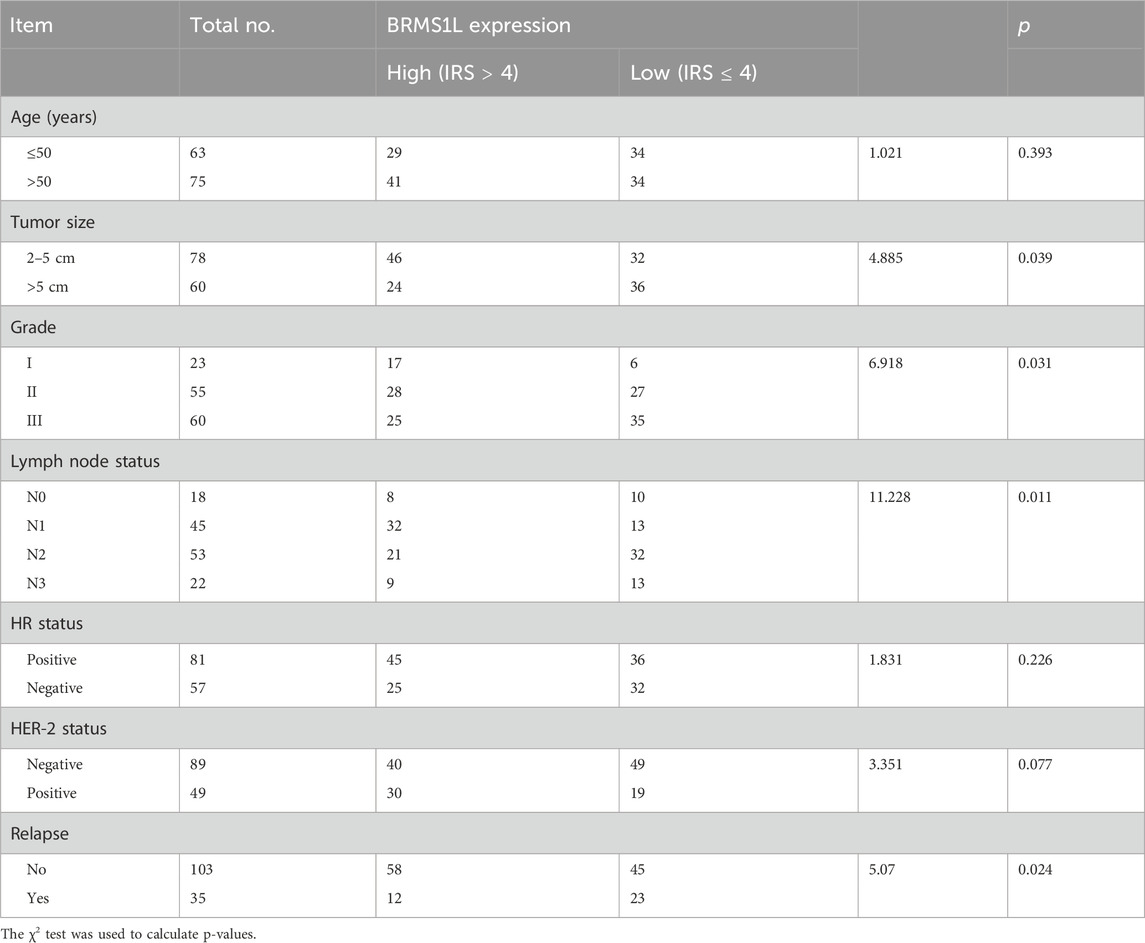Screen dimensions: 1145x943
Task: Select the 103 total for Relapse No
Action: pos(201,869)
